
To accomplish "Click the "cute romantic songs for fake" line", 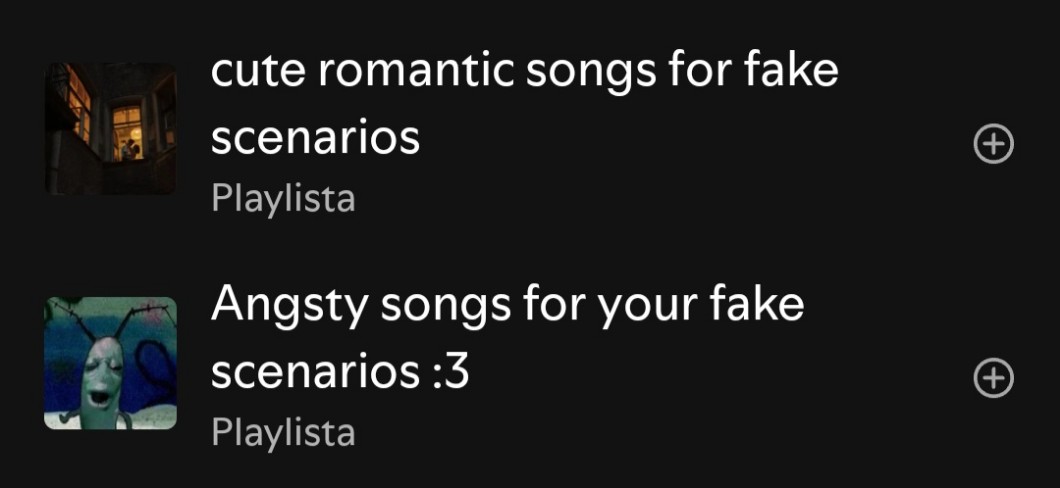I will coord(524,71).
